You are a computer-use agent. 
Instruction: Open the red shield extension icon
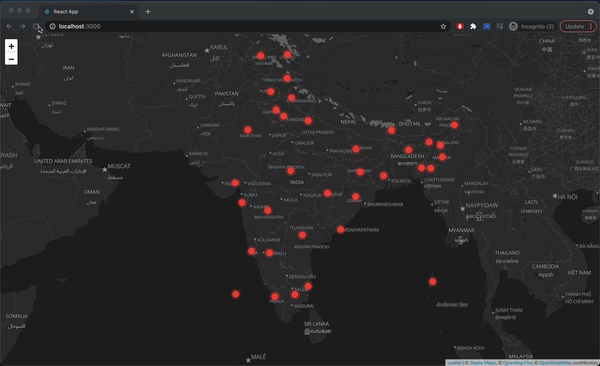coord(460,26)
